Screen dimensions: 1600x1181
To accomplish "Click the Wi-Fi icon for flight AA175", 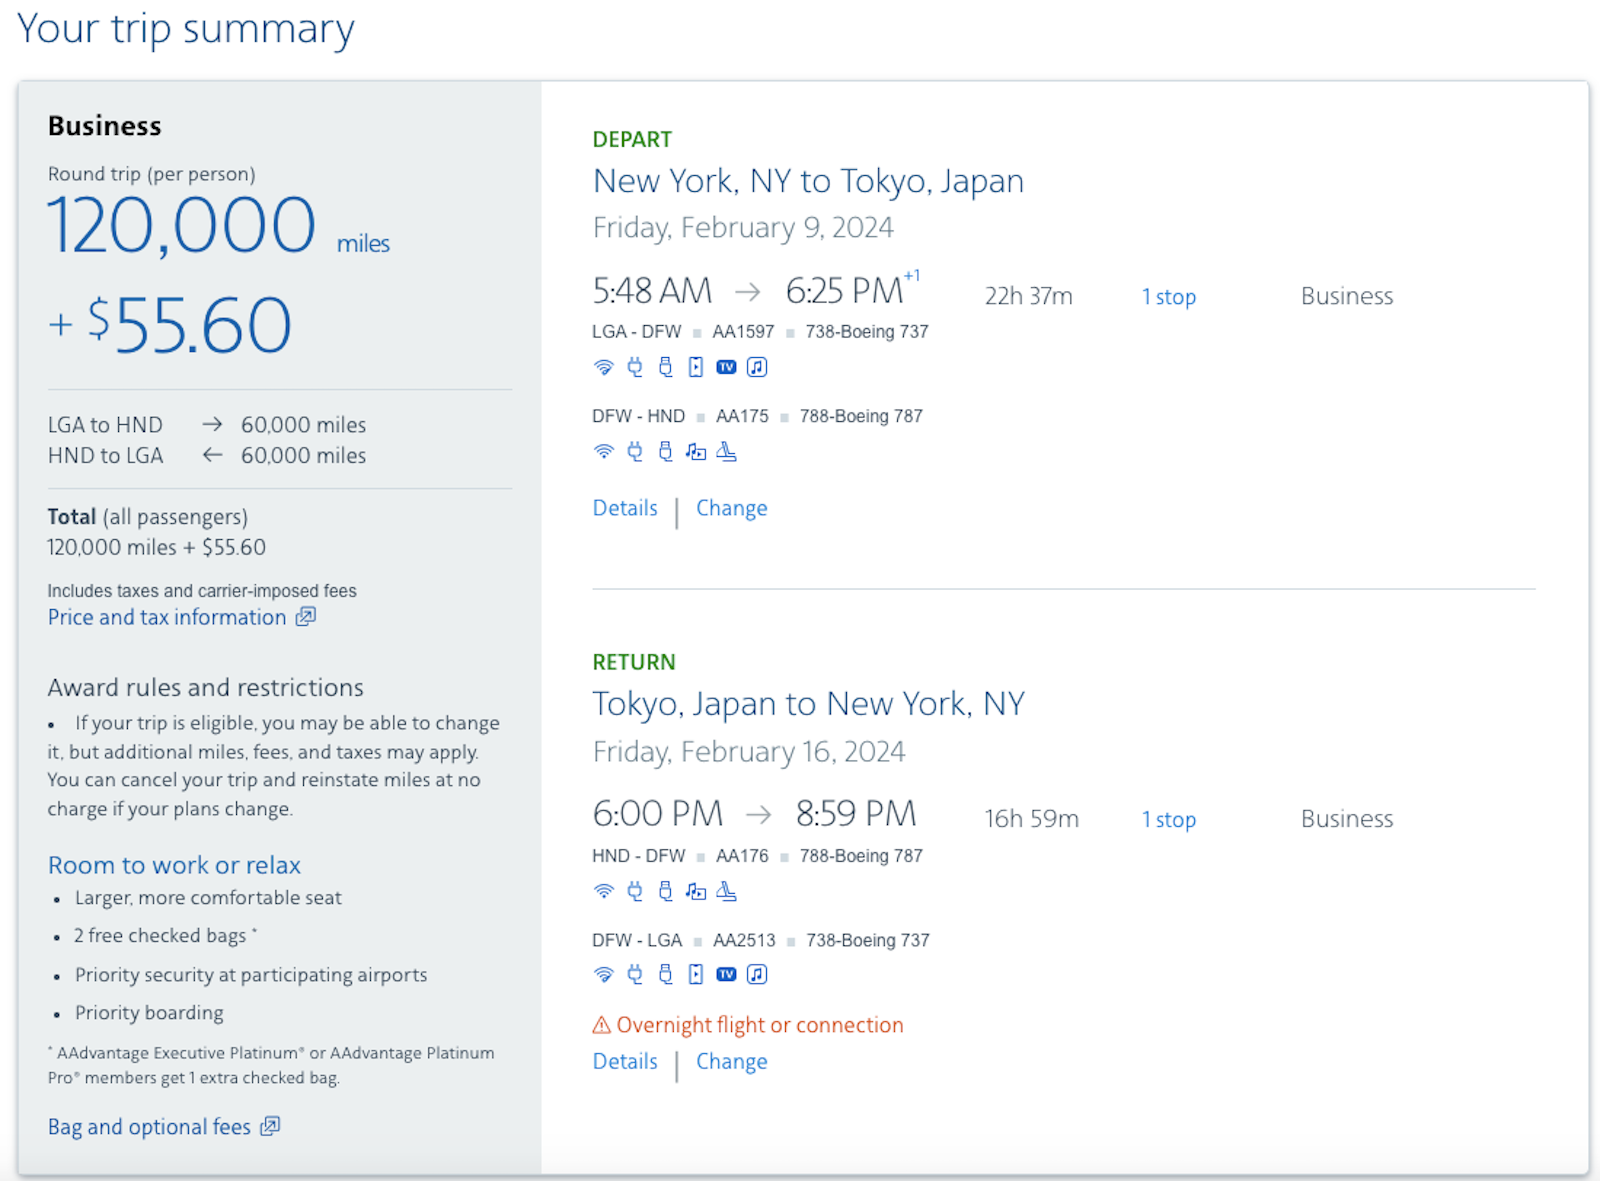I will (x=603, y=451).
